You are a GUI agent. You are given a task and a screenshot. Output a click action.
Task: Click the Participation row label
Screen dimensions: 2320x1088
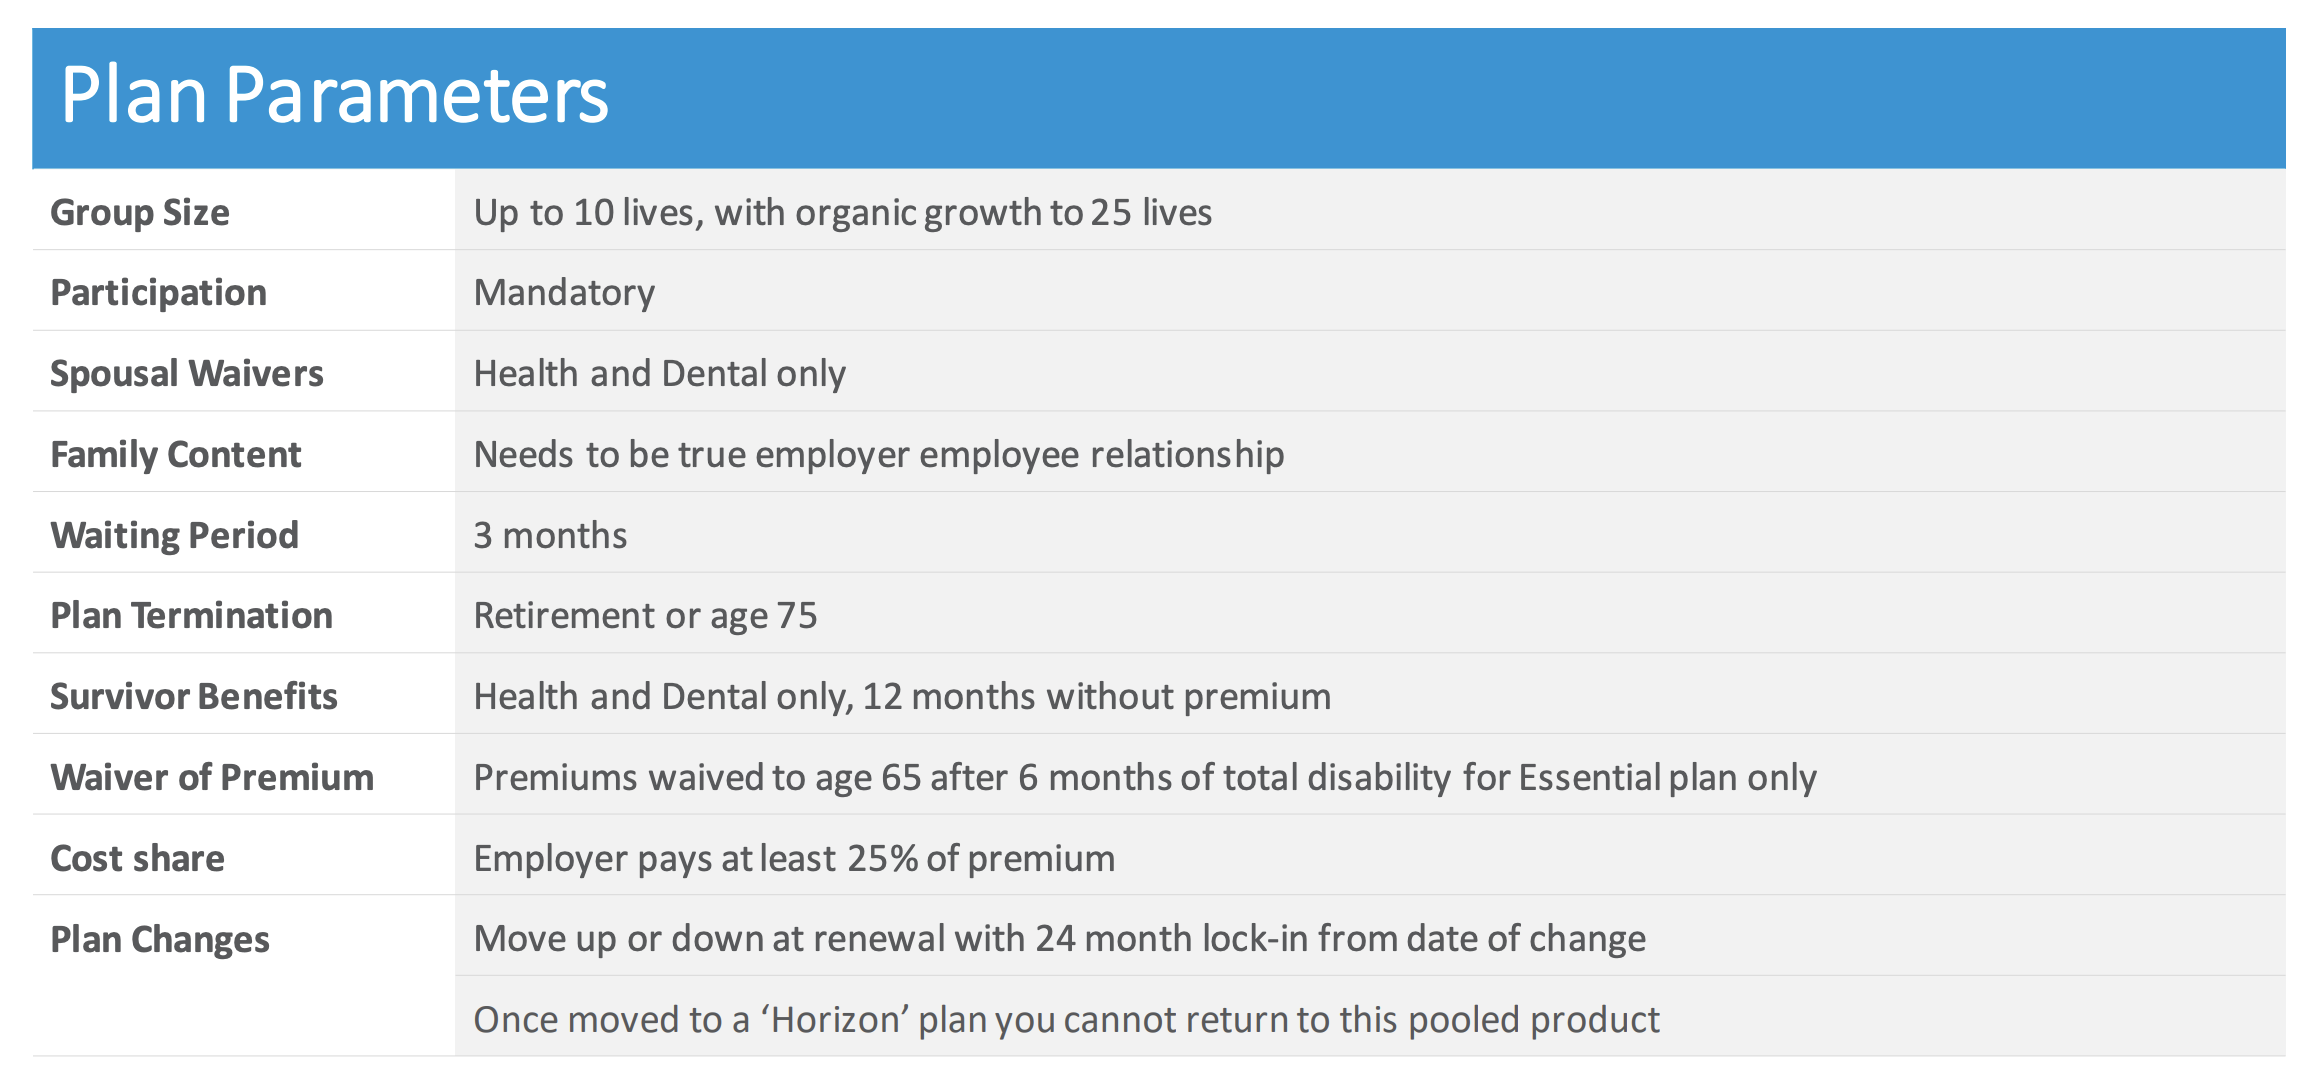(159, 293)
